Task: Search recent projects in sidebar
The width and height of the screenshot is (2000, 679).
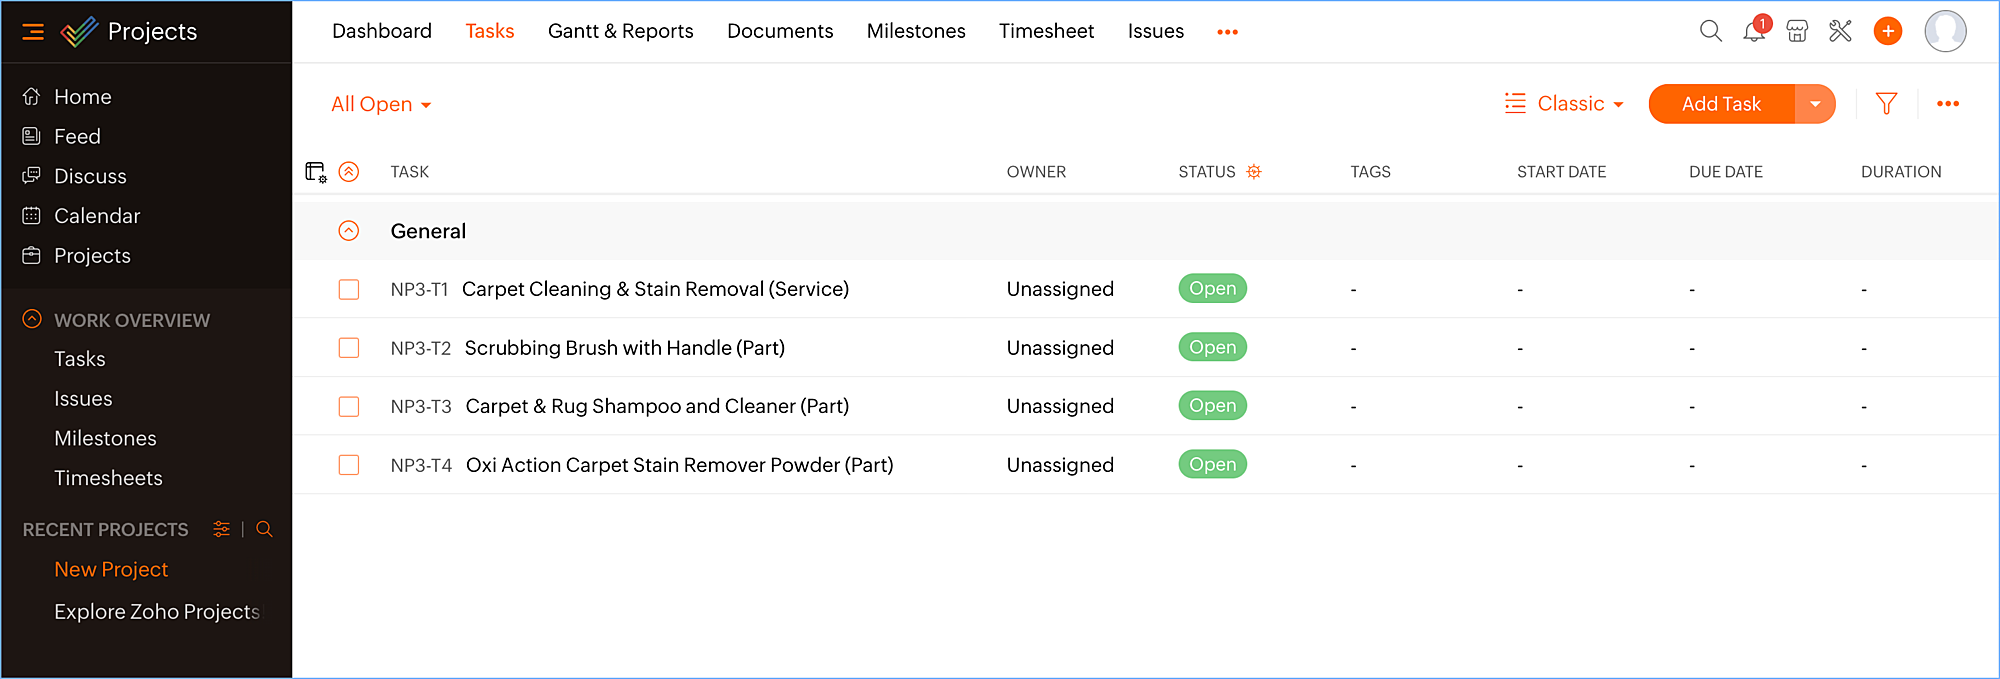Action: click(x=264, y=529)
